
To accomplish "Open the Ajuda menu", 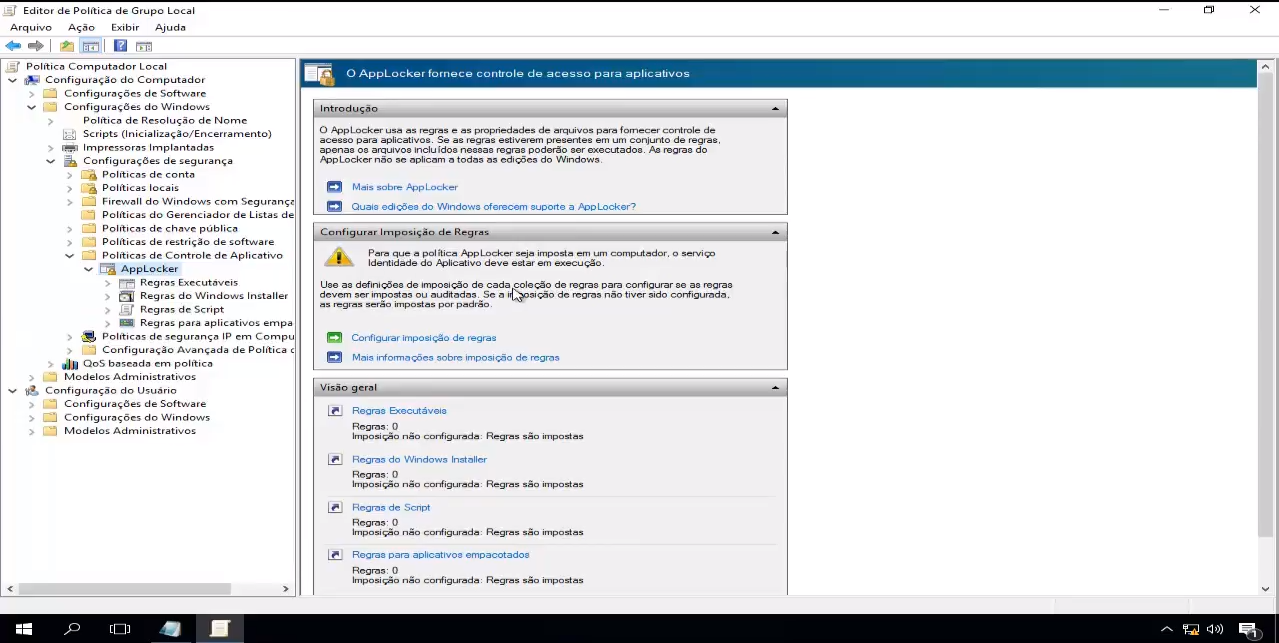I will (170, 27).
